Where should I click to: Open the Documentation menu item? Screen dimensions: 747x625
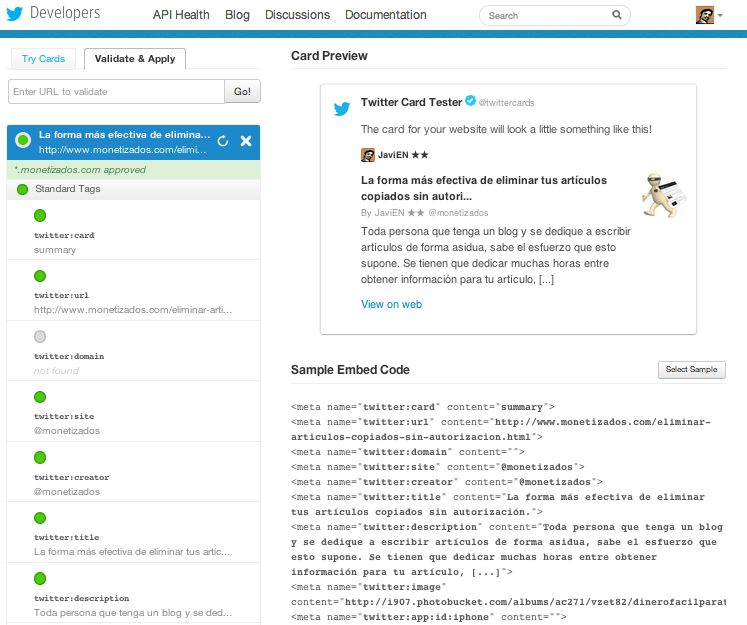pyautogui.click(x=385, y=15)
